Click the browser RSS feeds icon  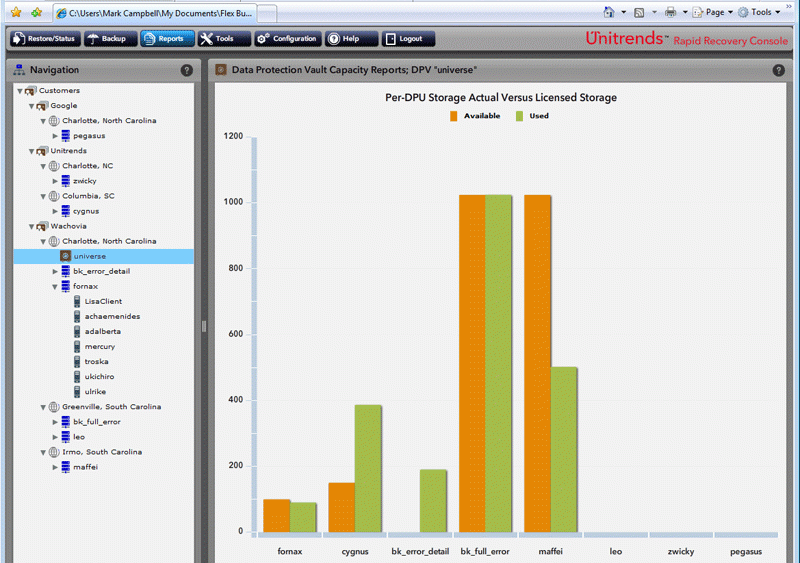639,13
